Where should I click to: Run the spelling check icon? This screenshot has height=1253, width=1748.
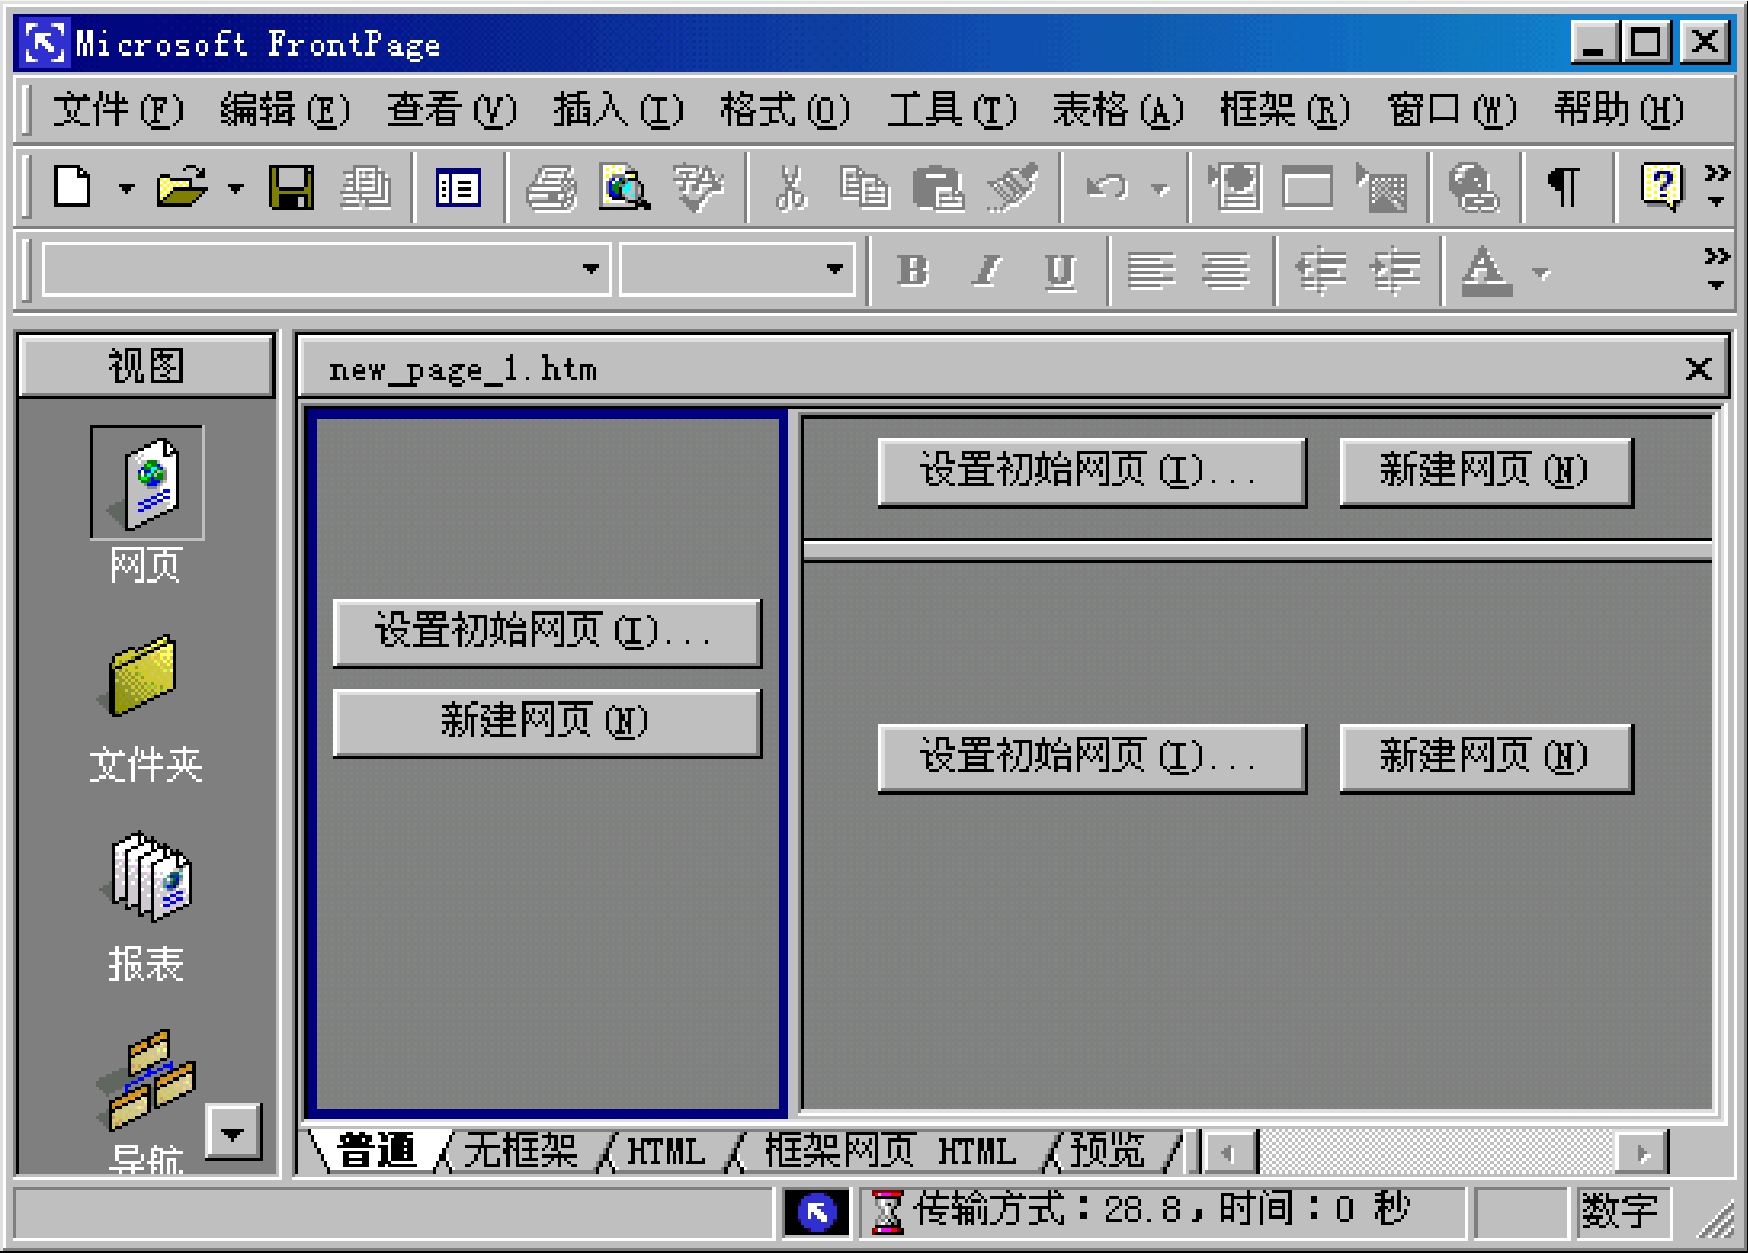(698, 187)
